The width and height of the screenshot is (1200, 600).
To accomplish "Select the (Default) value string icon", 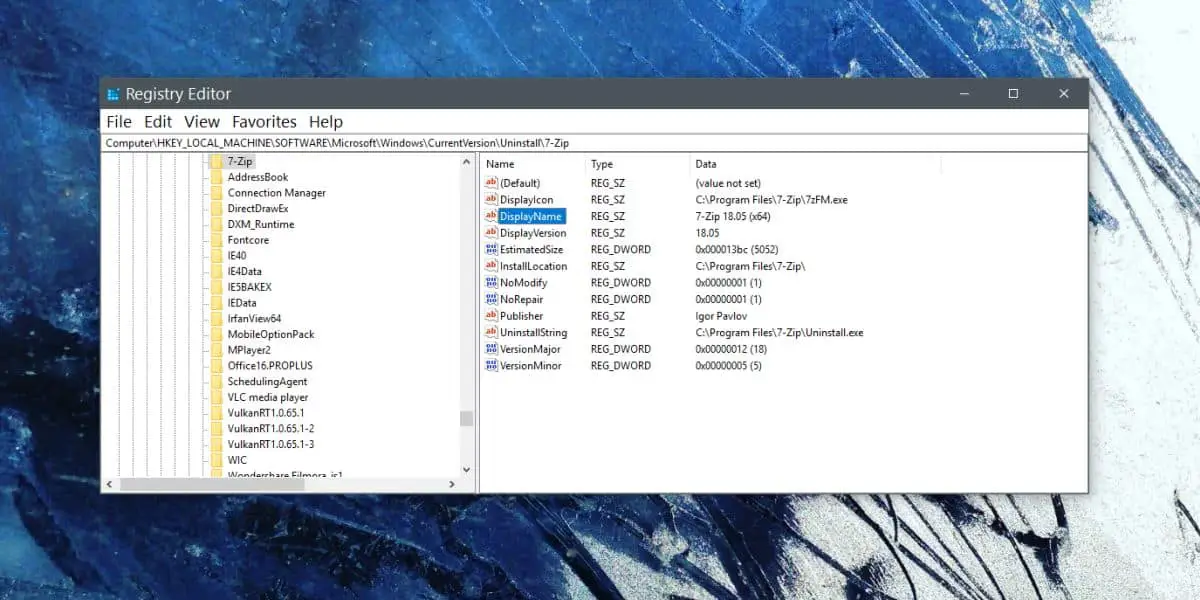I will click(491, 183).
